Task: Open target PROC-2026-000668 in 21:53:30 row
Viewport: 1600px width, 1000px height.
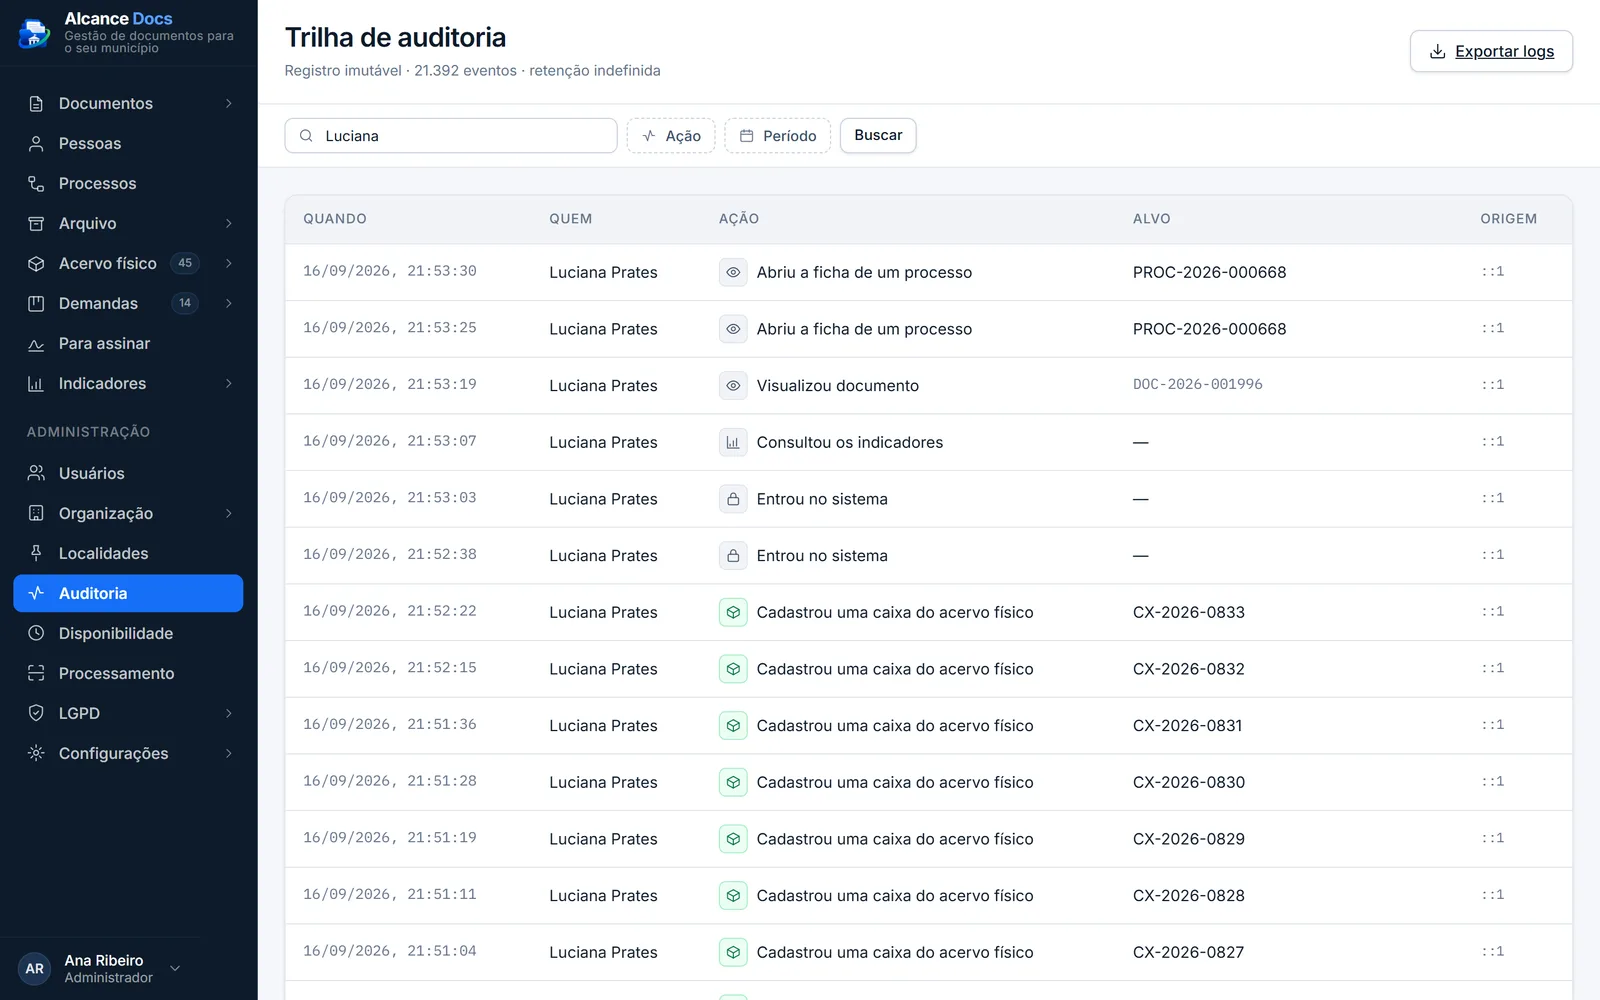Action: point(1209,272)
